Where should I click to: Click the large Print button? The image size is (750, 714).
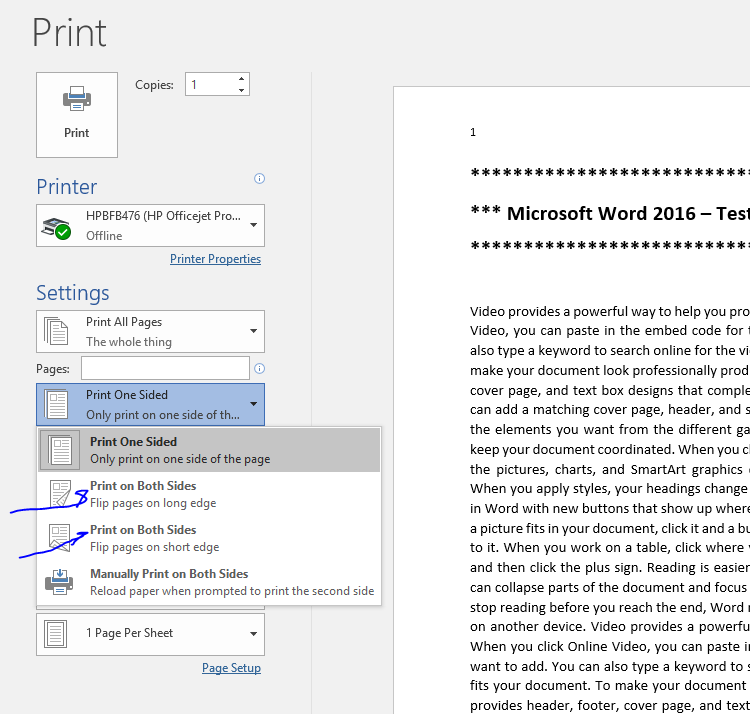point(77,115)
